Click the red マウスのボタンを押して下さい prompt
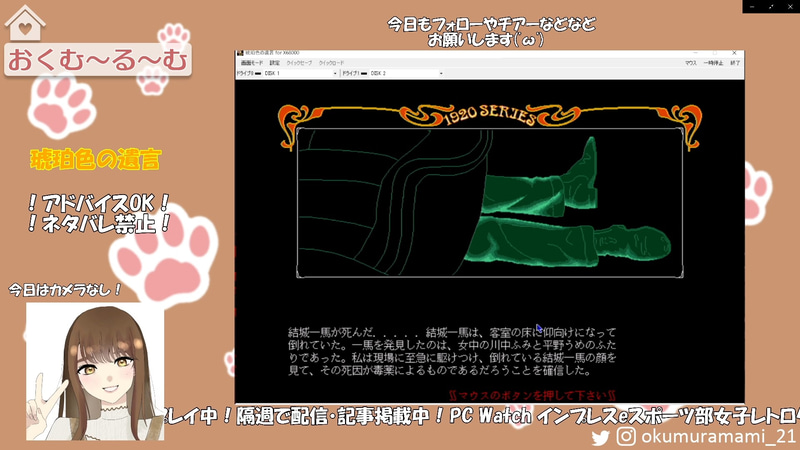Viewport: 800px width, 450px height. (x=533, y=395)
